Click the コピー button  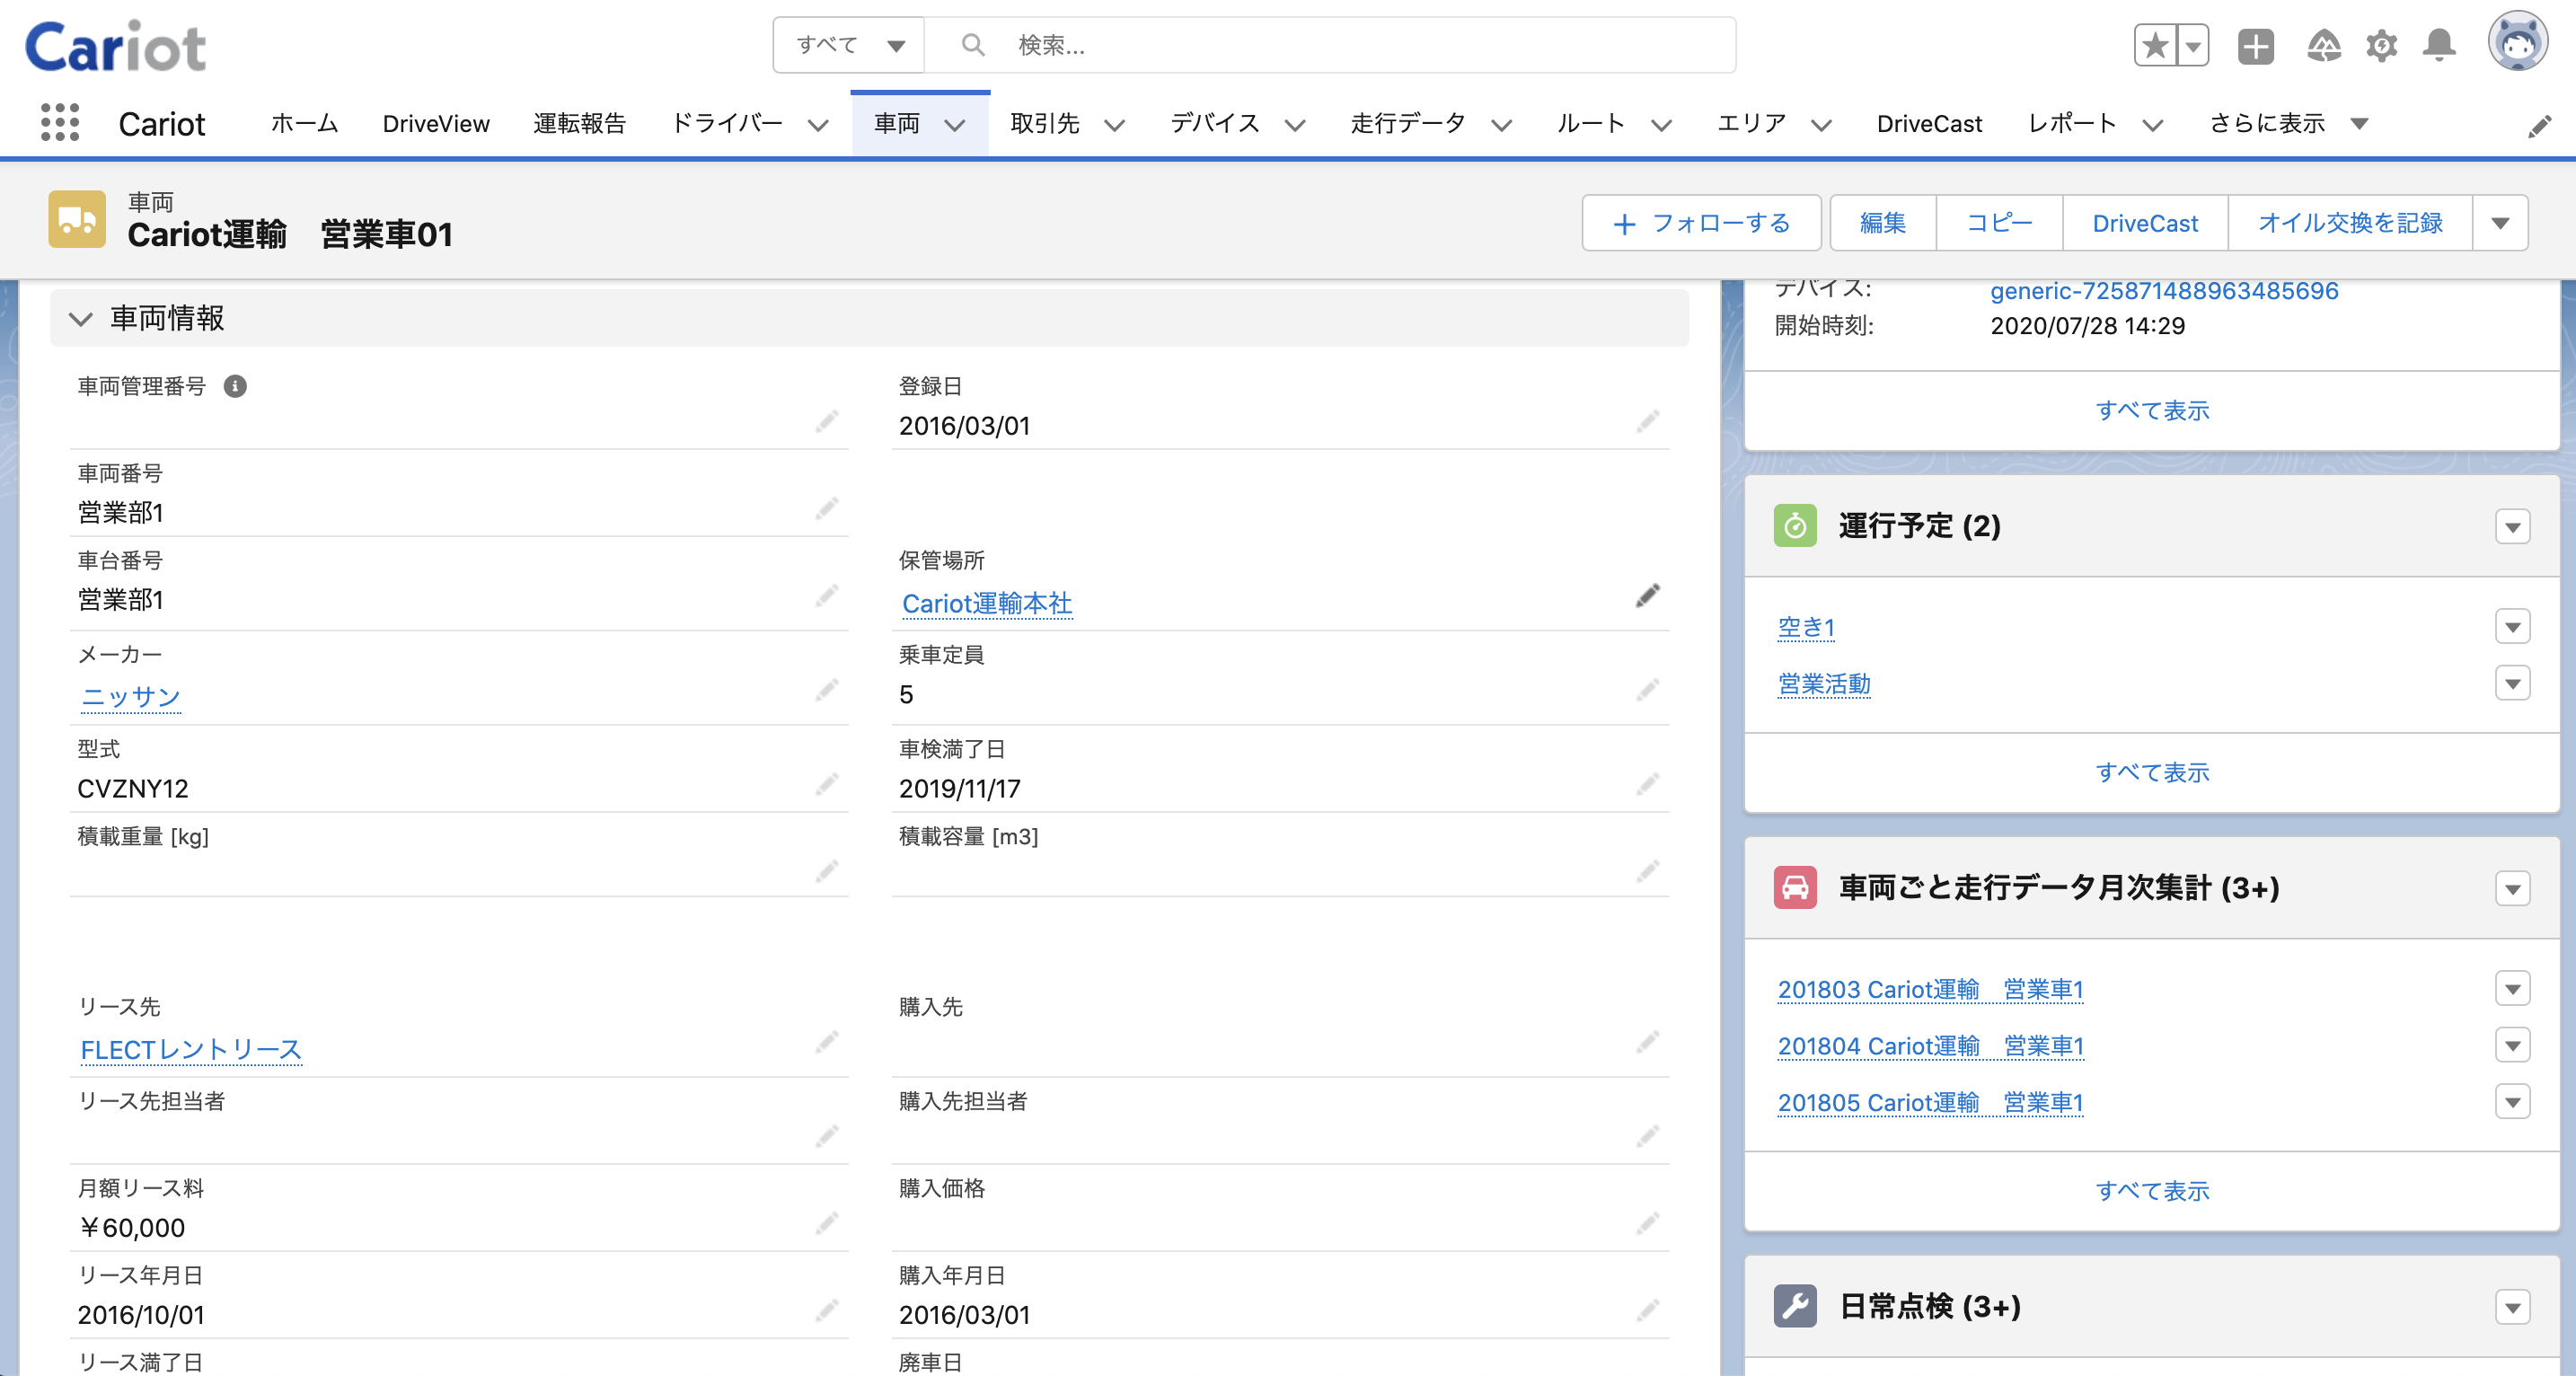click(x=1999, y=223)
